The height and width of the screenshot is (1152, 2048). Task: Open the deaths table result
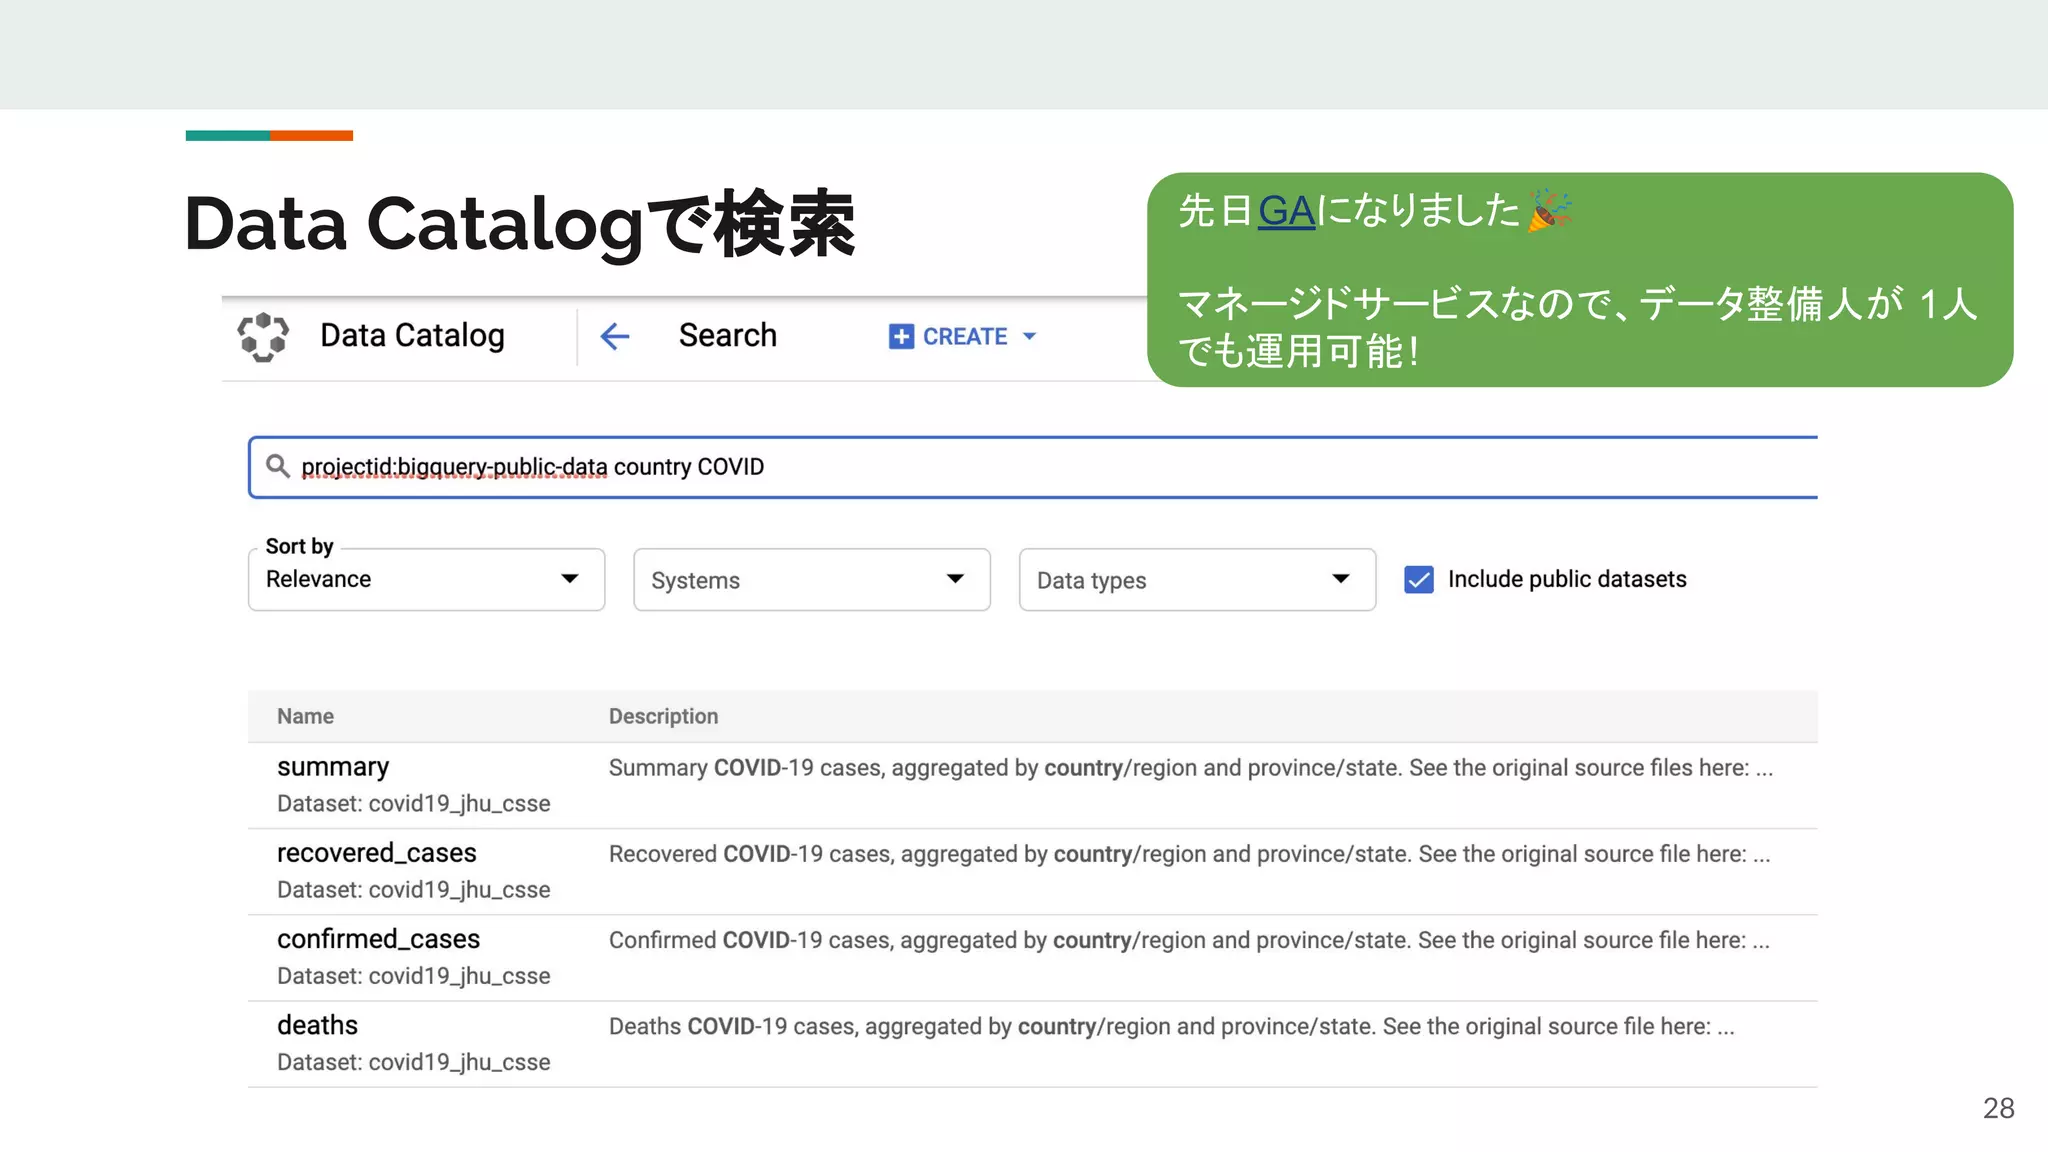tap(317, 1025)
